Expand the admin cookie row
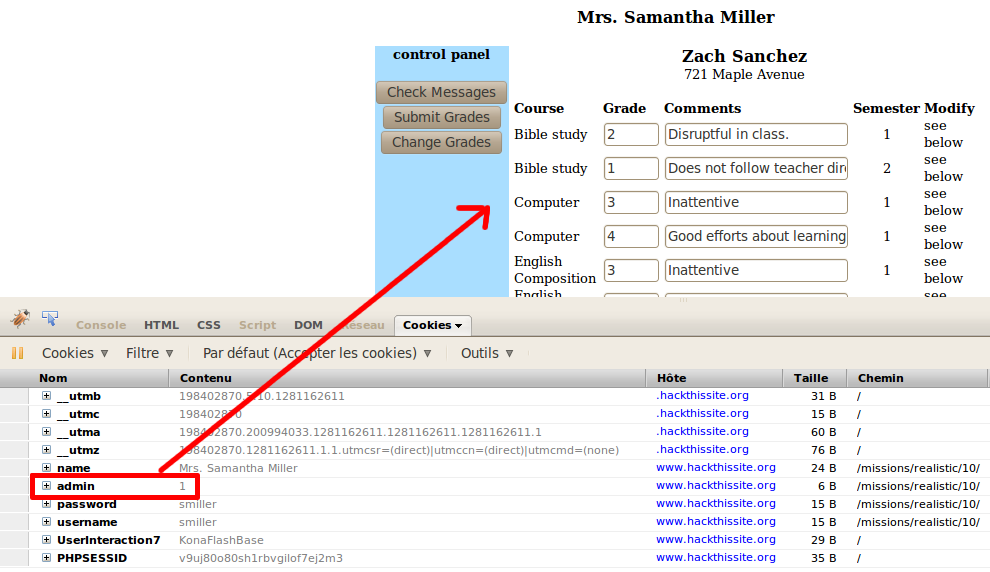The width and height of the screenshot is (990, 572). (46, 486)
